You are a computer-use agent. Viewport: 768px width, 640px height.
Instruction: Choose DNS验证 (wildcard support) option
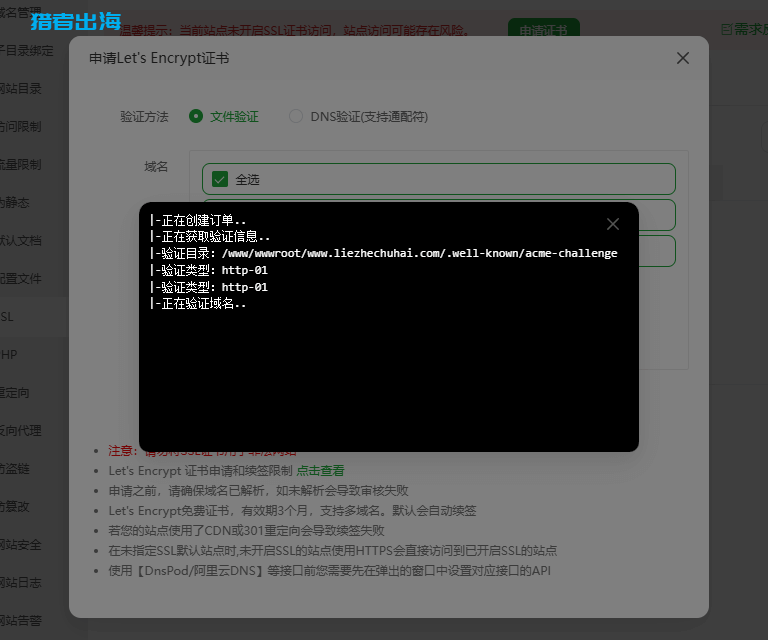[x=296, y=116]
